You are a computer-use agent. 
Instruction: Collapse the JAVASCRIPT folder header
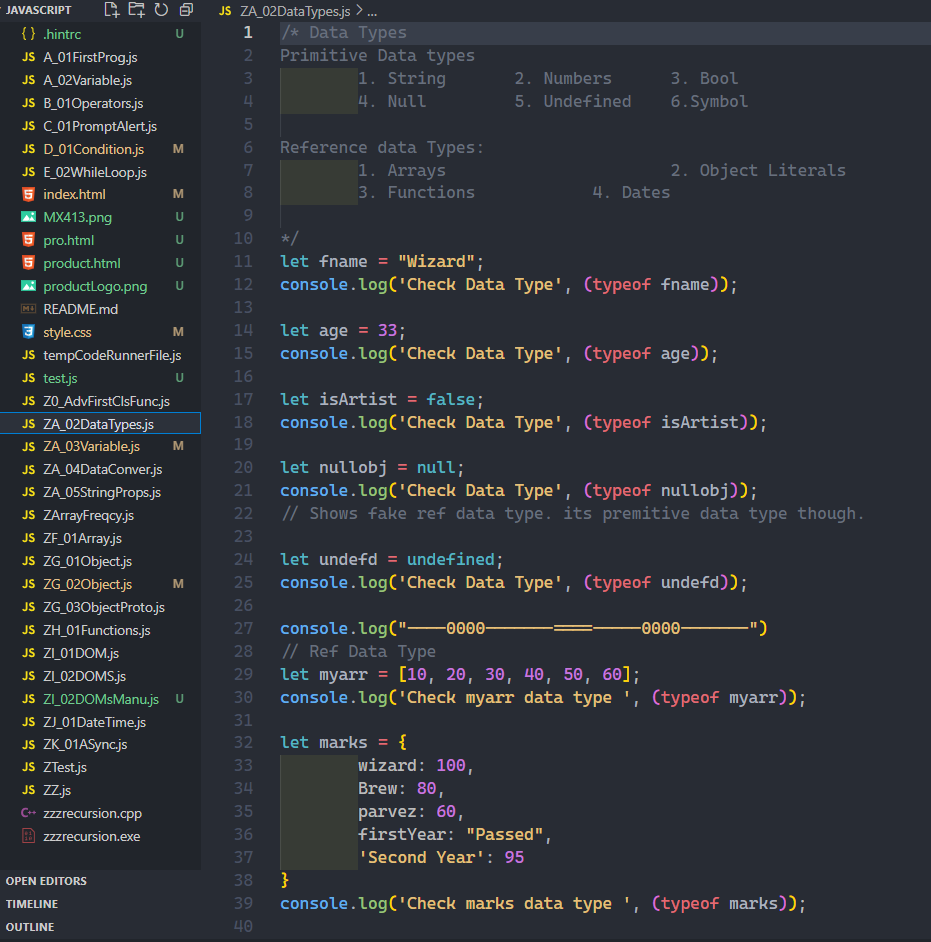click(x=40, y=10)
